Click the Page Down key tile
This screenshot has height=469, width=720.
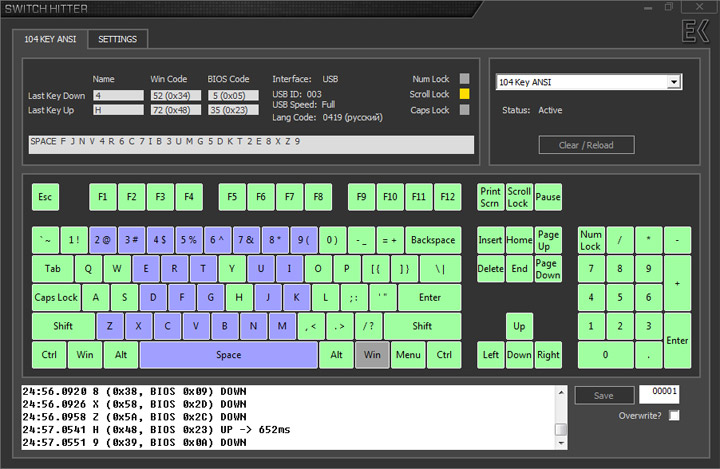[548, 269]
